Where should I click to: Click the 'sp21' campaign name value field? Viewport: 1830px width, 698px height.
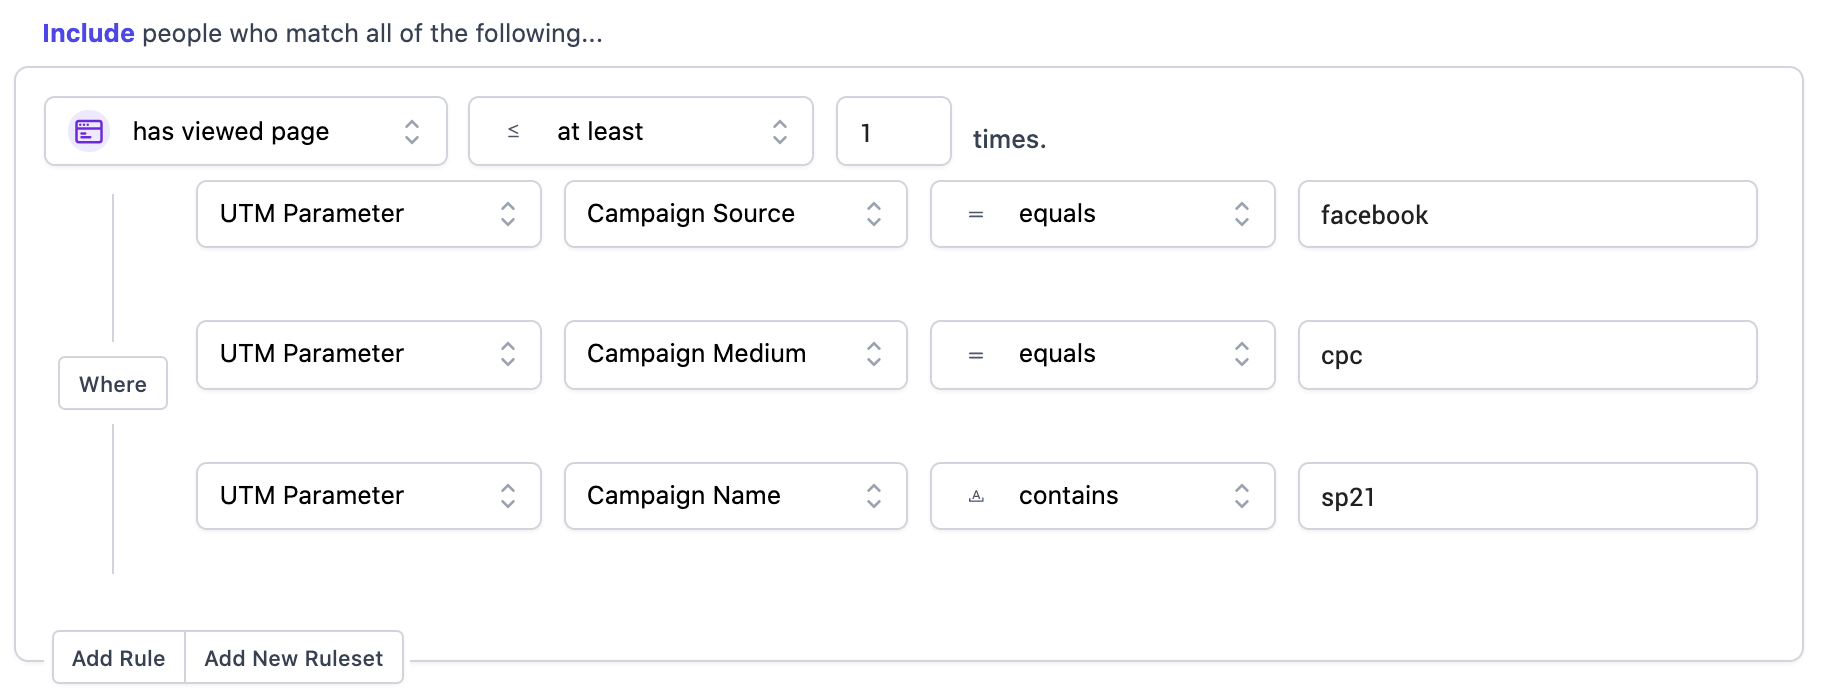pos(1527,496)
